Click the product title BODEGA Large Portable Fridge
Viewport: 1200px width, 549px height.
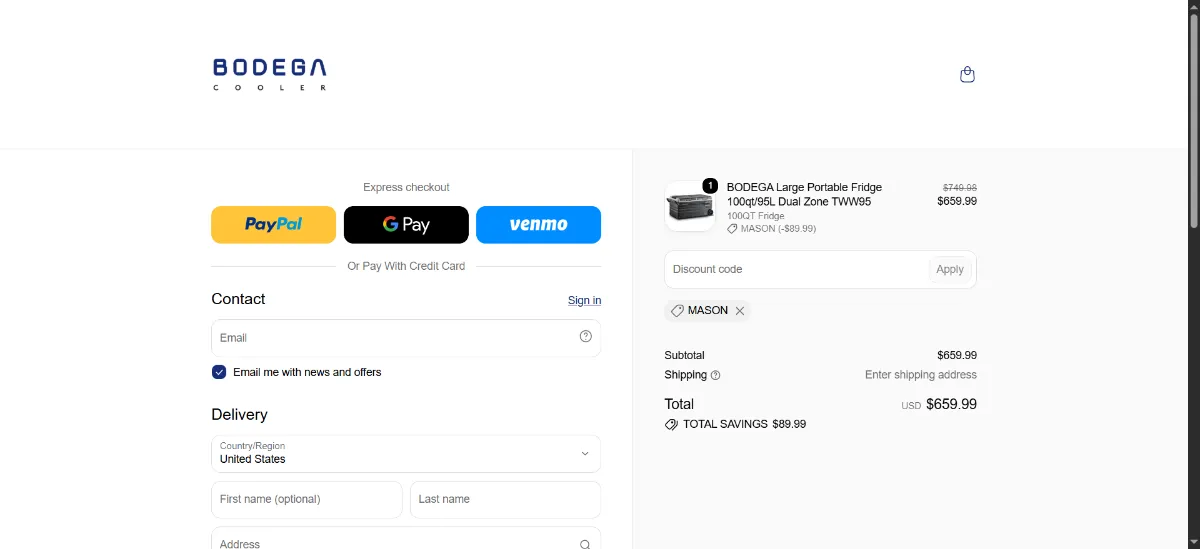804,194
